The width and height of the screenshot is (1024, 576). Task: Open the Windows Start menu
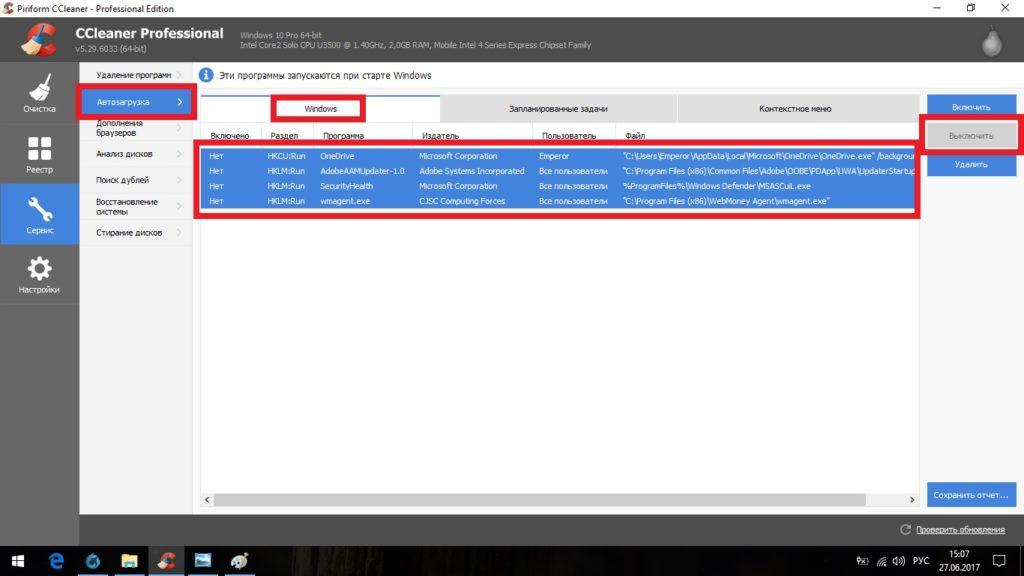[18, 561]
